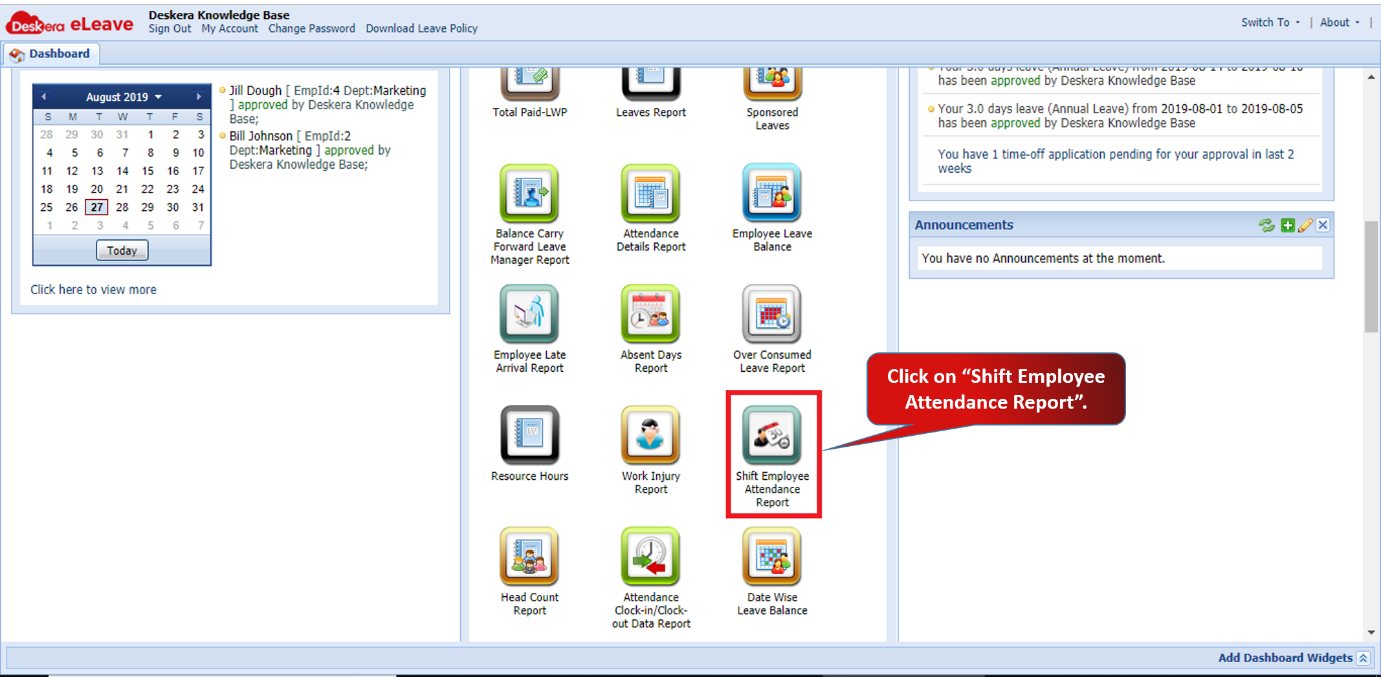Screen dimensions: 1381x677
Task: Open the Head Count Report
Action: (x=528, y=555)
